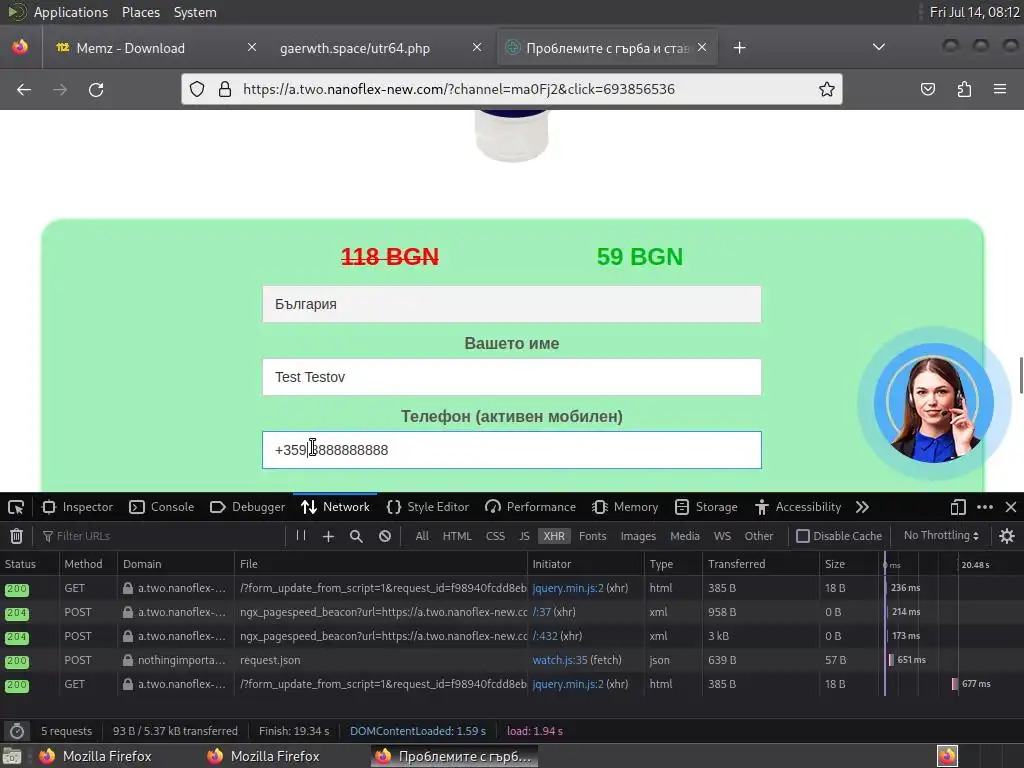This screenshot has width=1024, height=768.
Task: Switch to the Console panel
Action: coord(161,507)
